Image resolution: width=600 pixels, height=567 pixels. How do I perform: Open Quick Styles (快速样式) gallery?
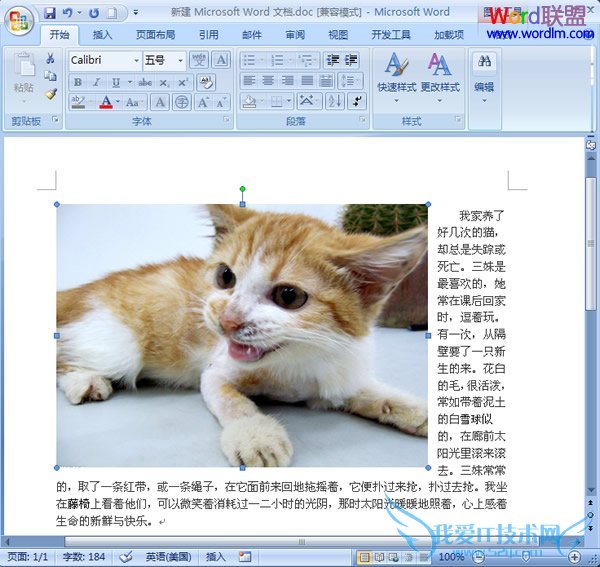point(396,78)
